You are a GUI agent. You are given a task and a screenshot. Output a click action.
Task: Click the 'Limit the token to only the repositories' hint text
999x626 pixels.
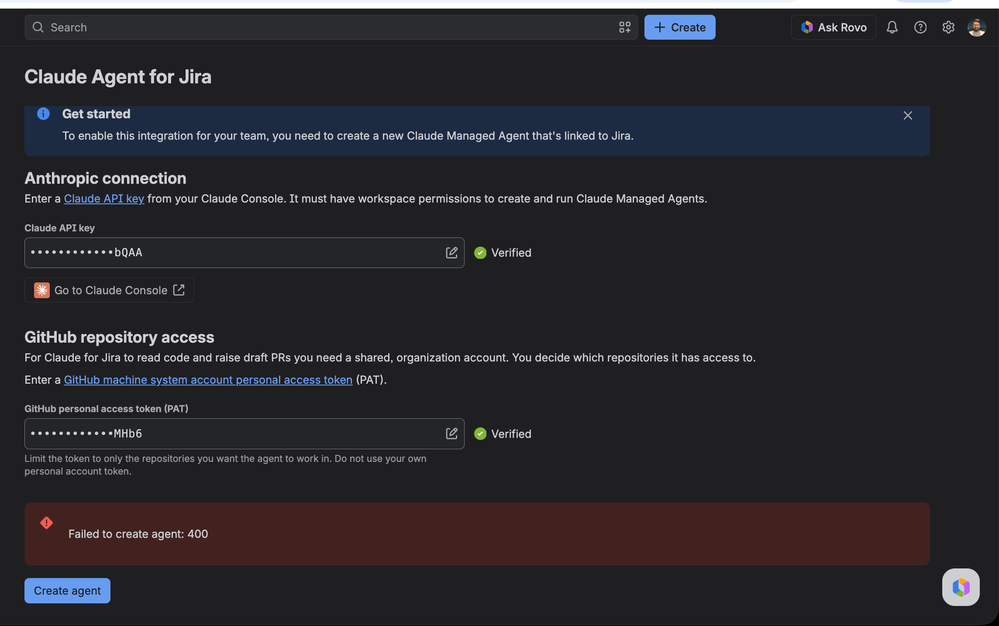[226, 465]
